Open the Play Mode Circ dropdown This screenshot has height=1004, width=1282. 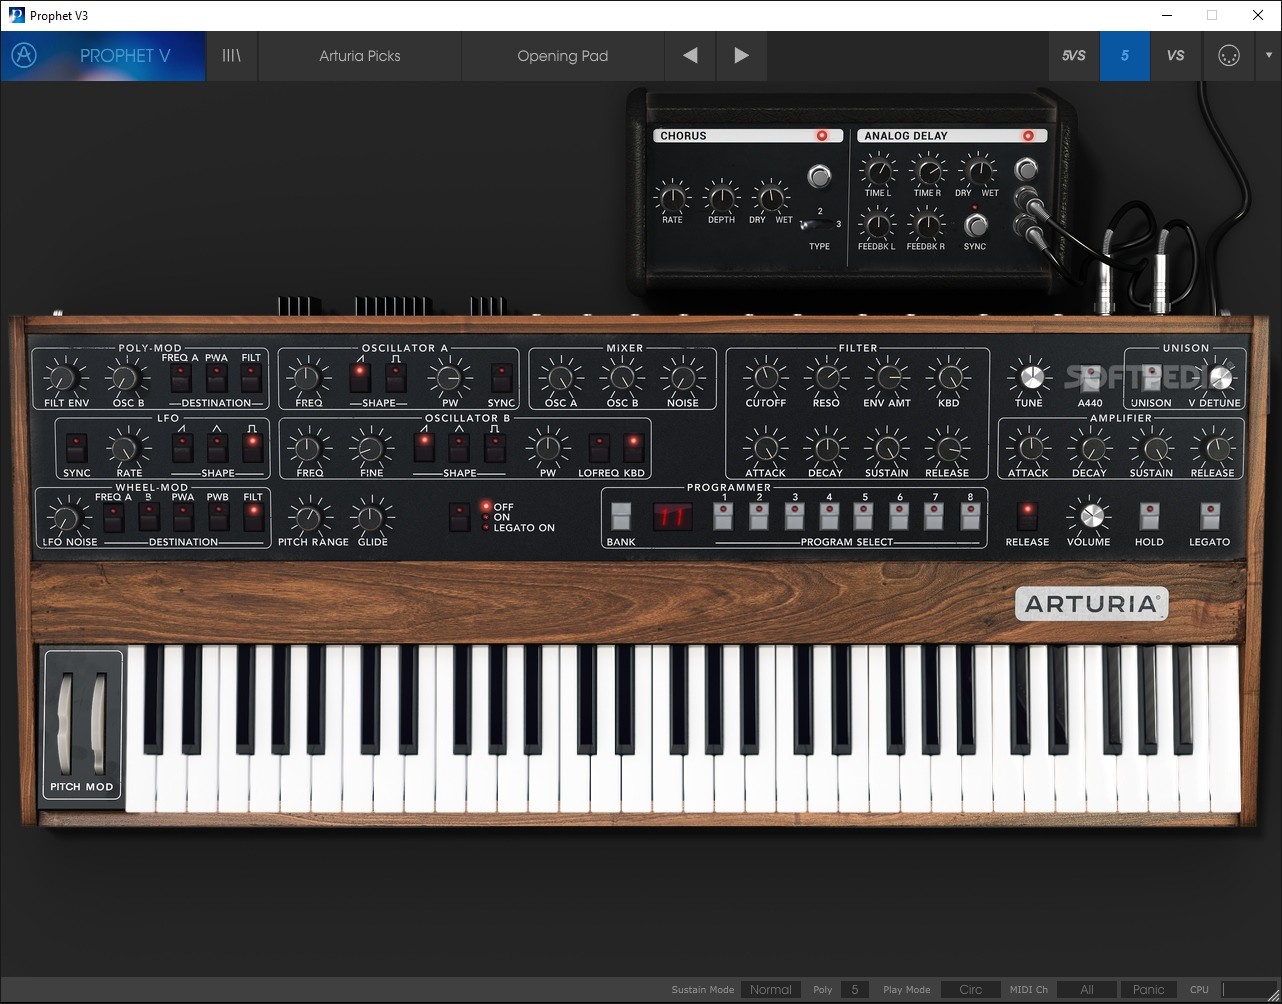(971, 990)
